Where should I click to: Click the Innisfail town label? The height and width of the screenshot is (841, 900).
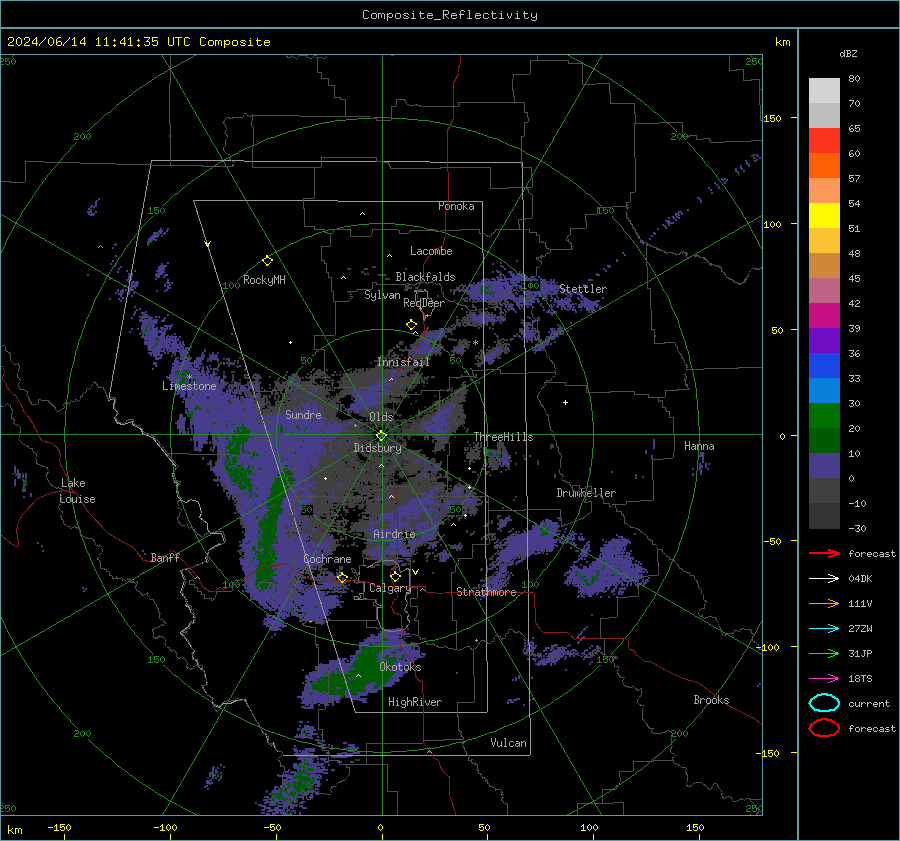(403, 362)
